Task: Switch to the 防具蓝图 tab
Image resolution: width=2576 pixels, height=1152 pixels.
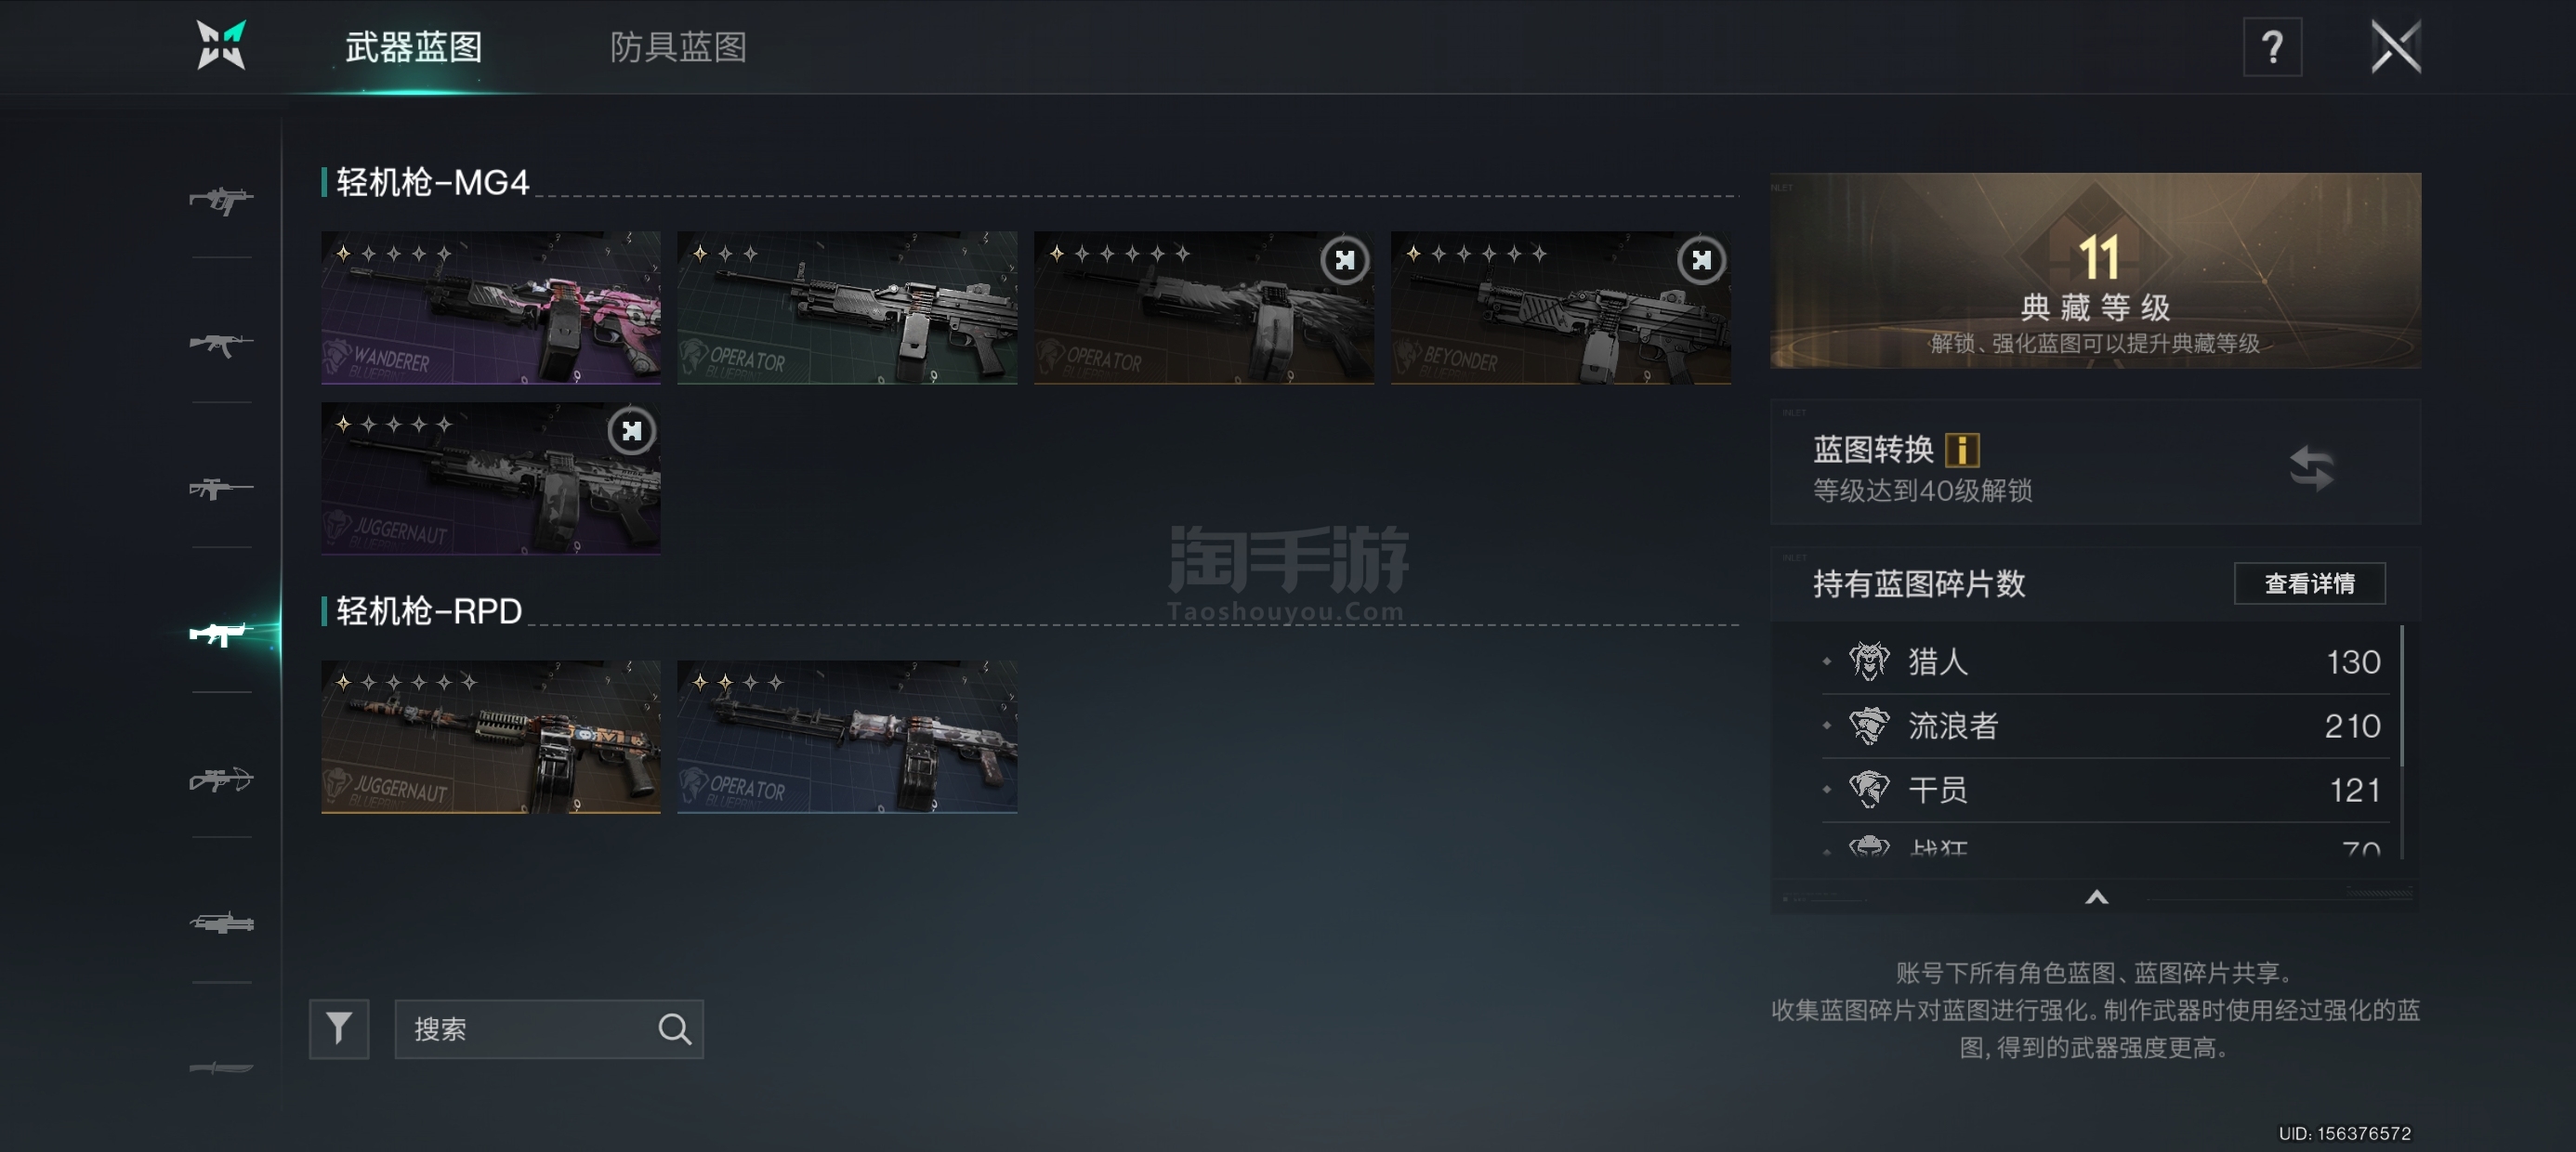Action: pyautogui.click(x=678, y=47)
